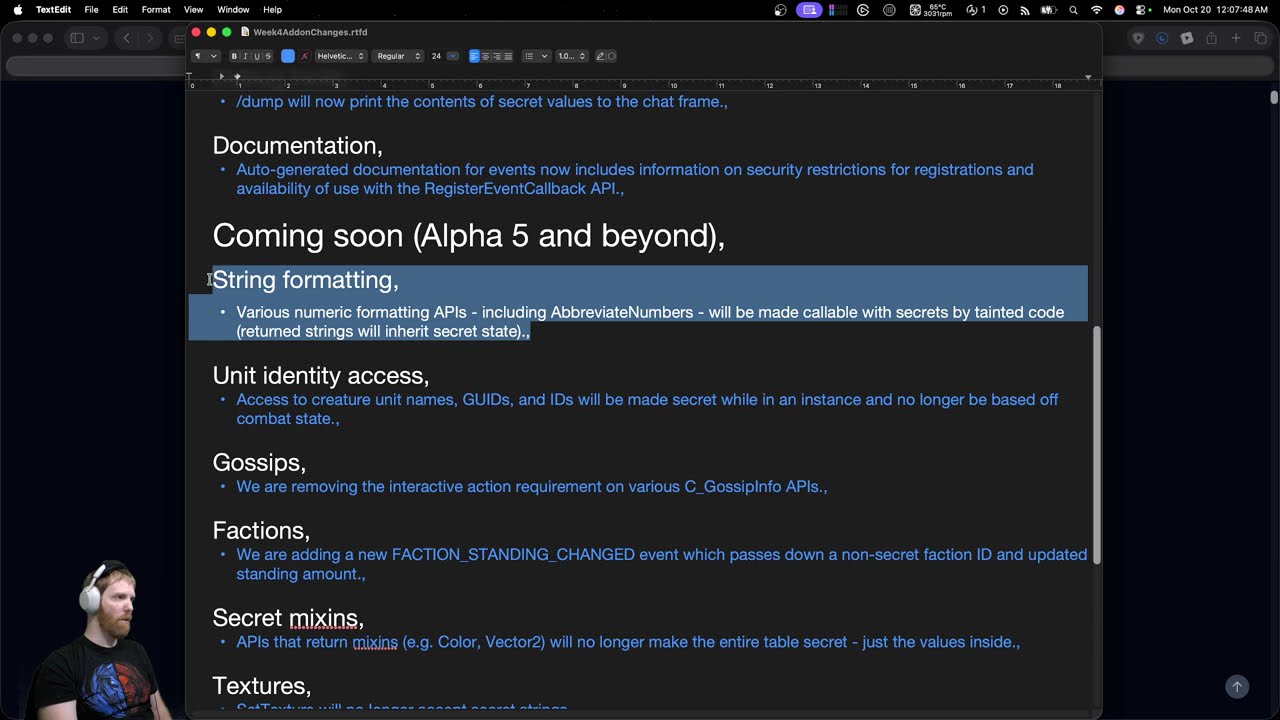
Task: Center the text alignment
Action: (486, 56)
